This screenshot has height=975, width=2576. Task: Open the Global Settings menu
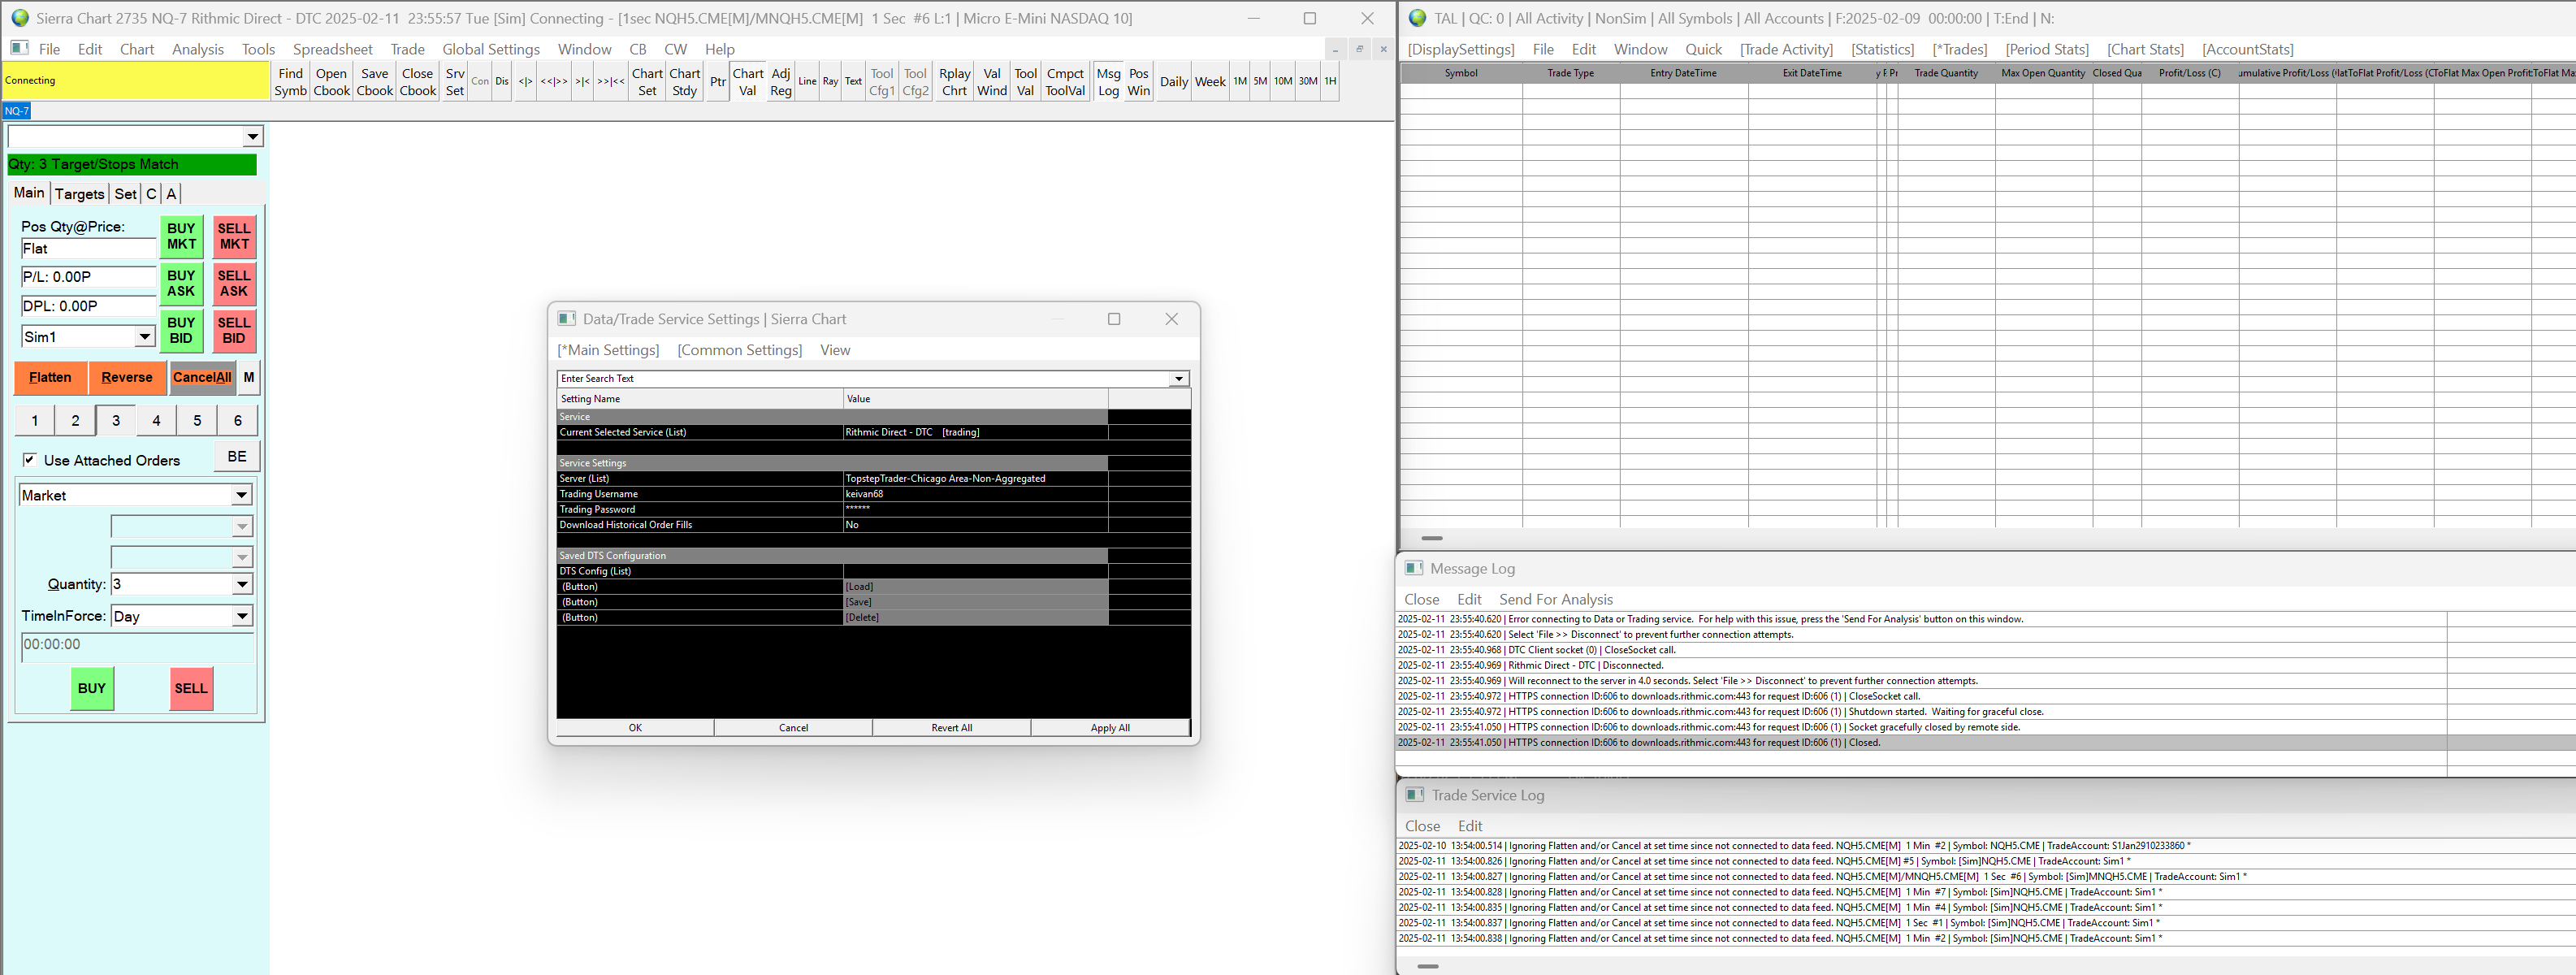coord(490,49)
